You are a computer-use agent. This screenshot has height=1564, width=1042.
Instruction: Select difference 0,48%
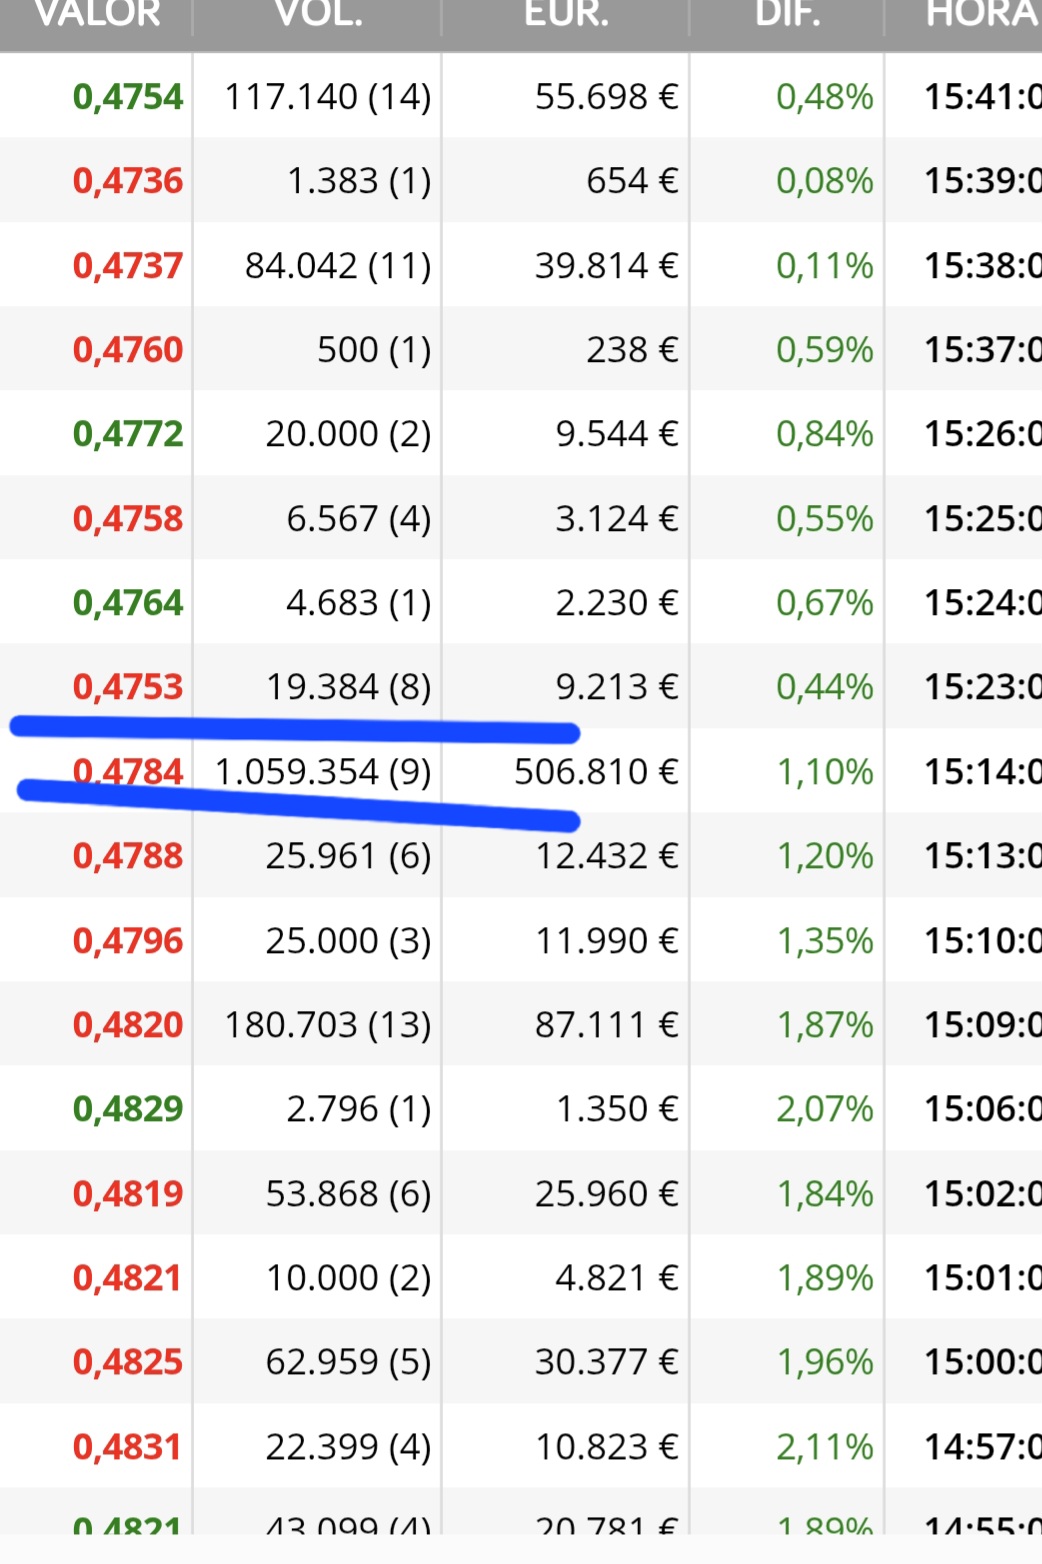(x=825, y=97)
